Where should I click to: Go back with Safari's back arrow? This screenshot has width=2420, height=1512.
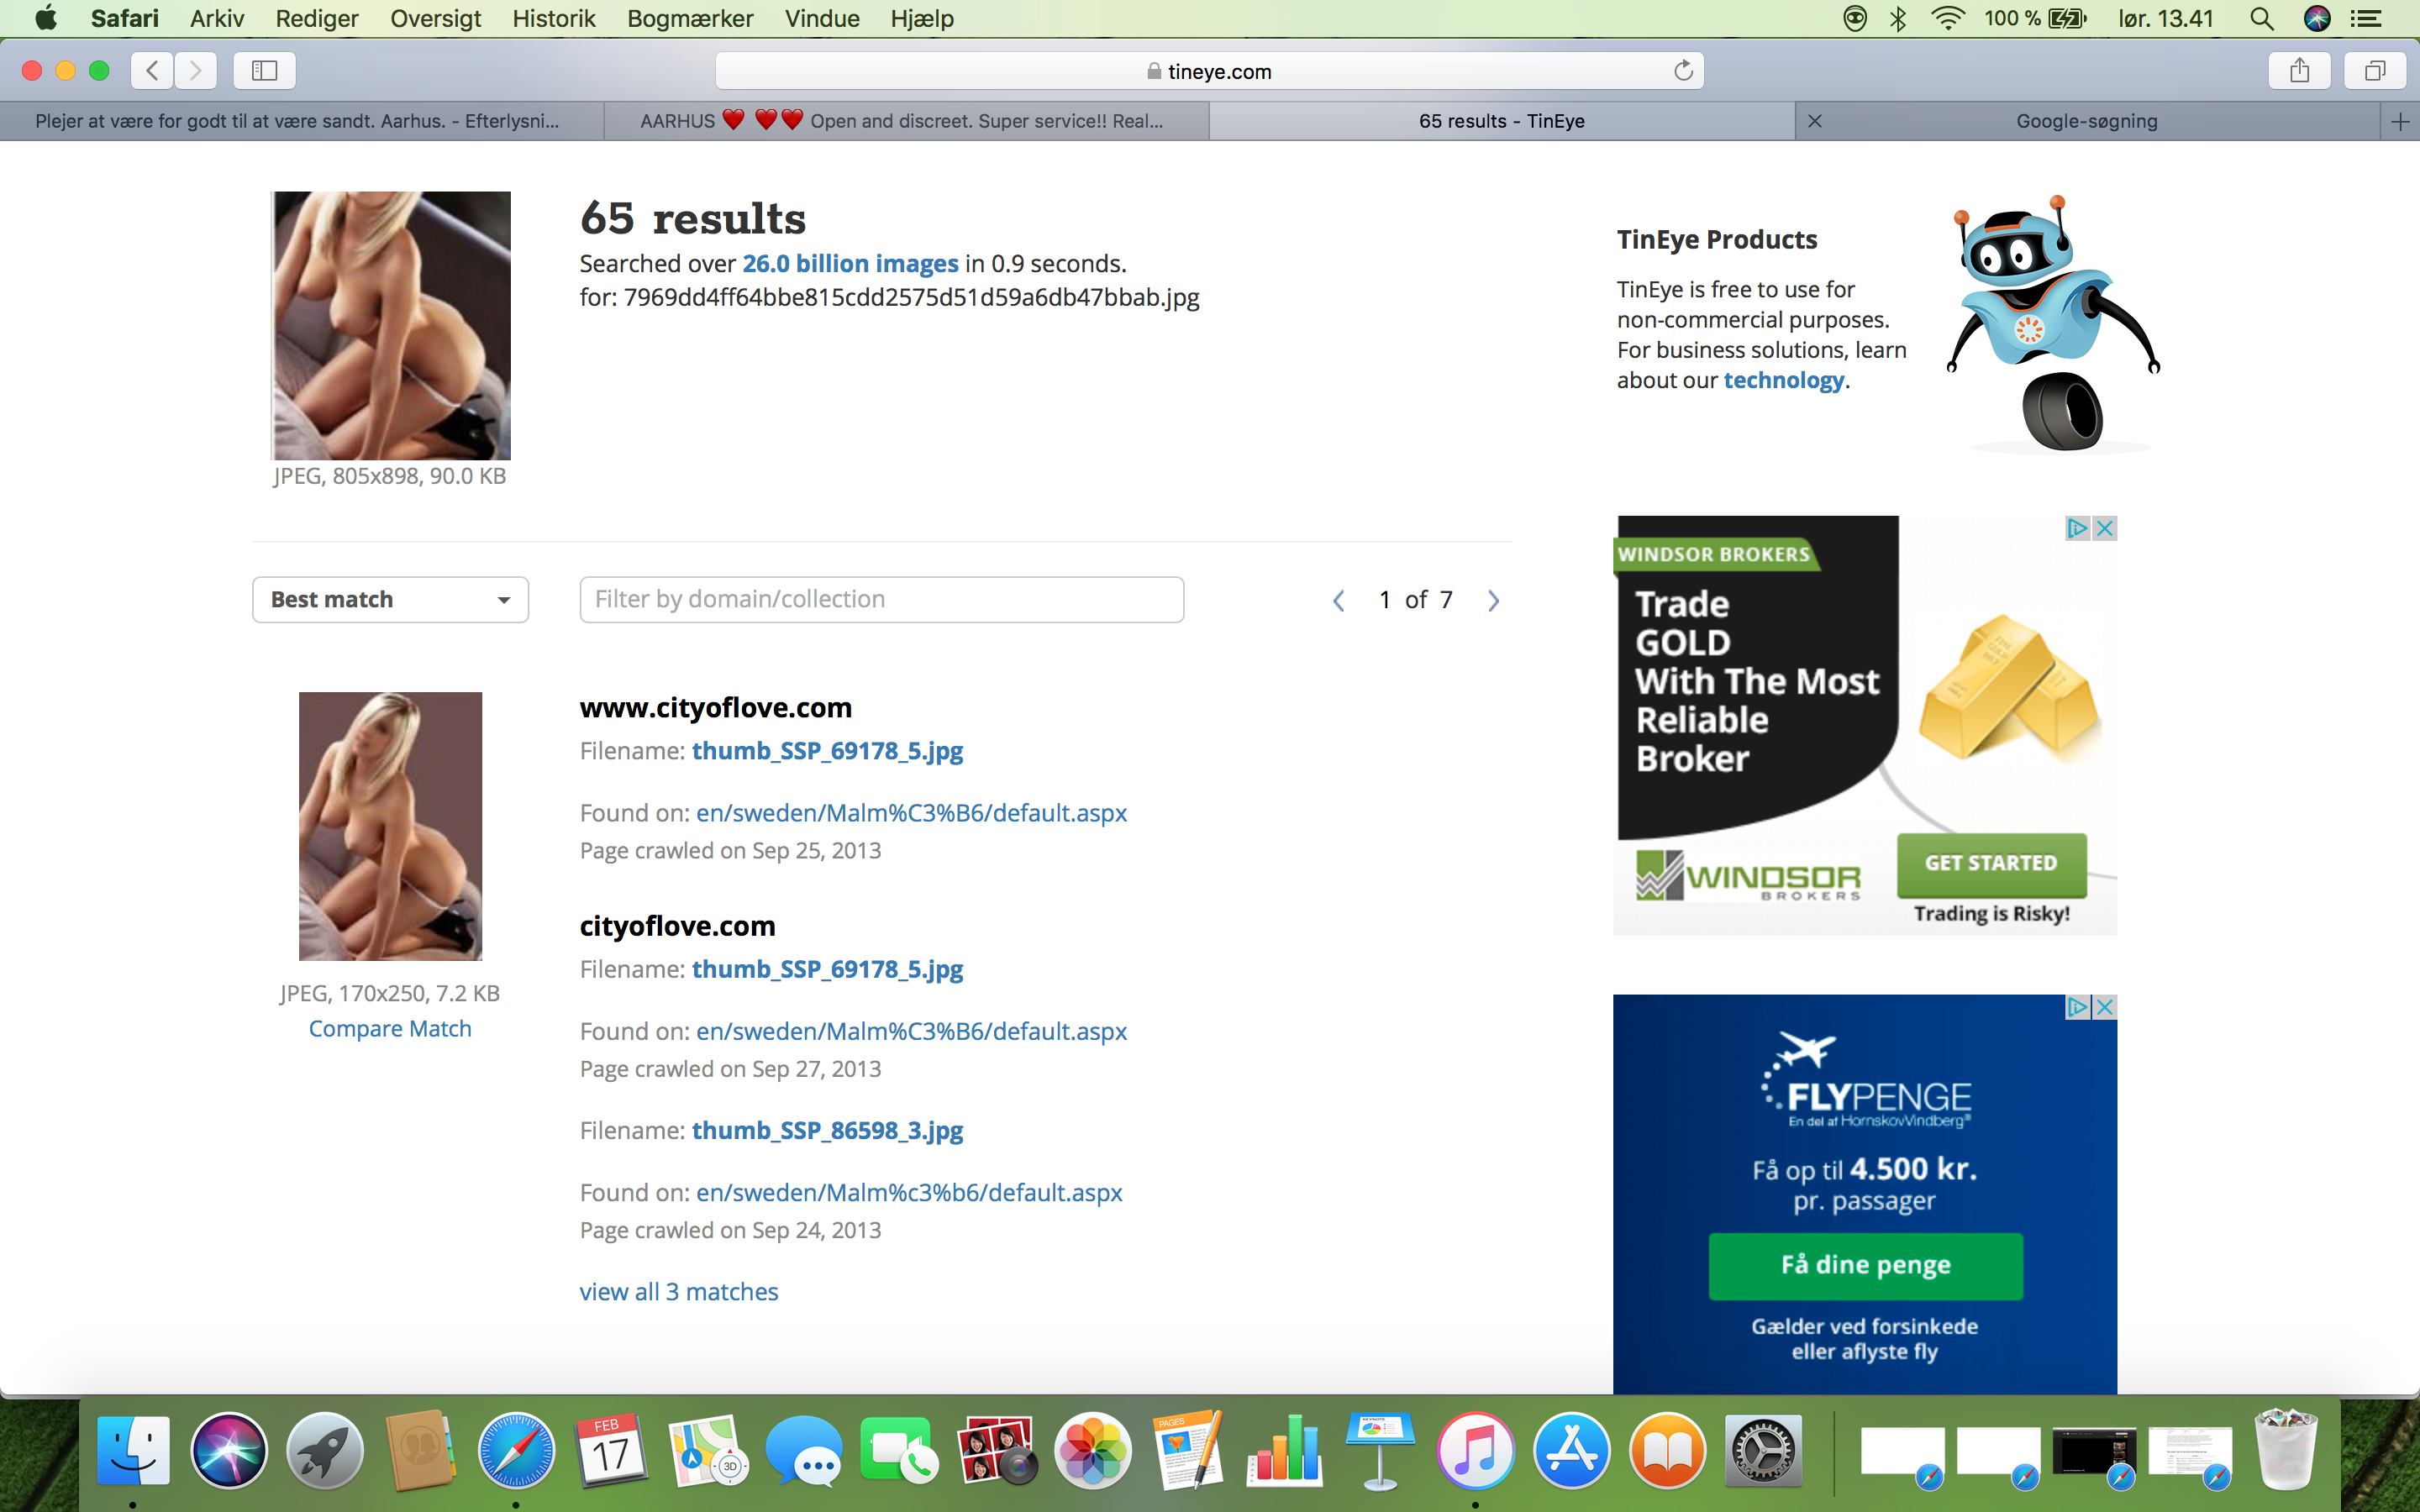click(x=152, y=70)
